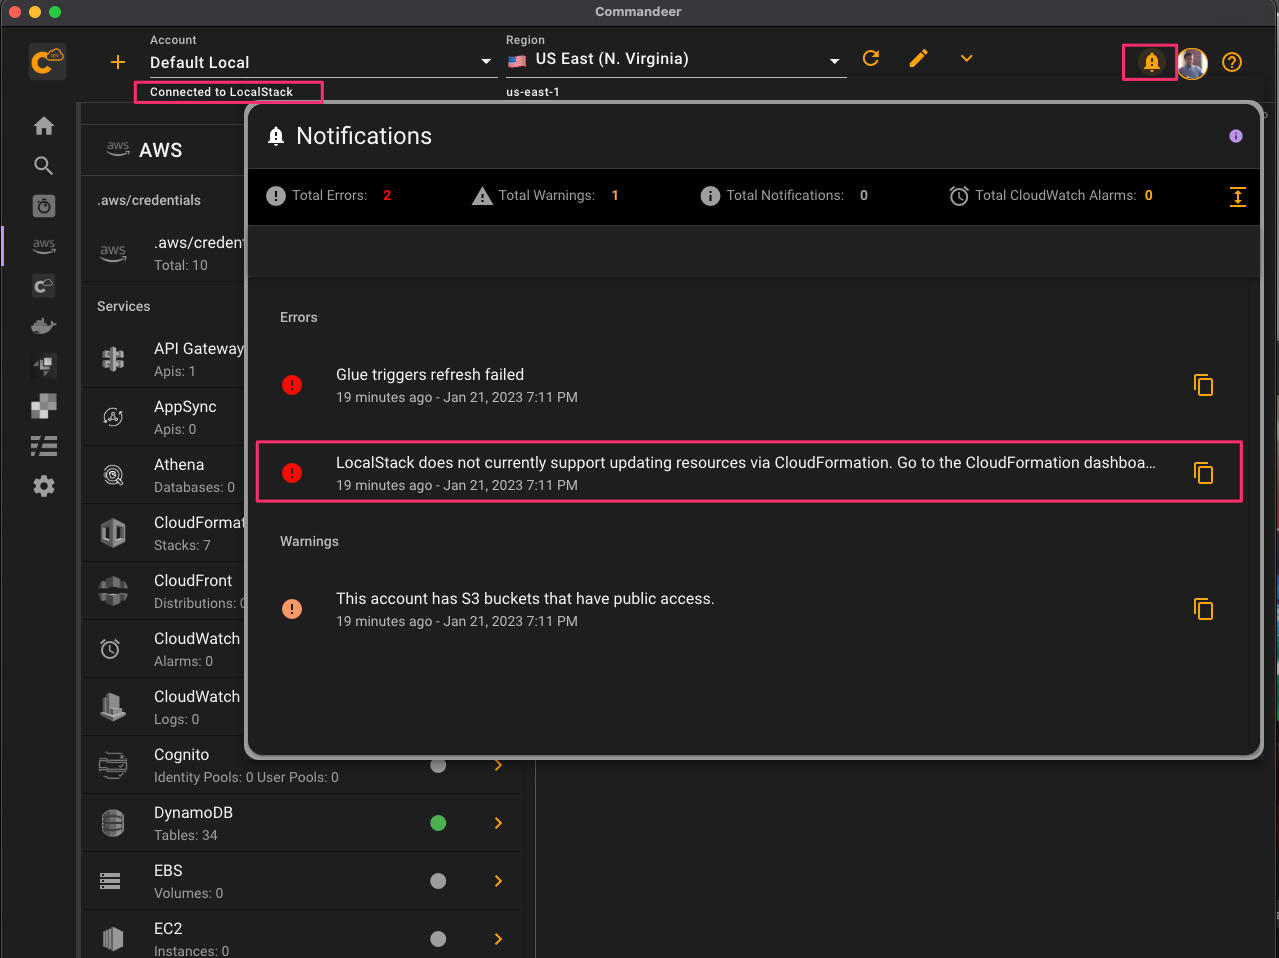Screen dimensions: 1279x958
Task: Click the Commandeer logo icon
Action: tap(47, 62)
